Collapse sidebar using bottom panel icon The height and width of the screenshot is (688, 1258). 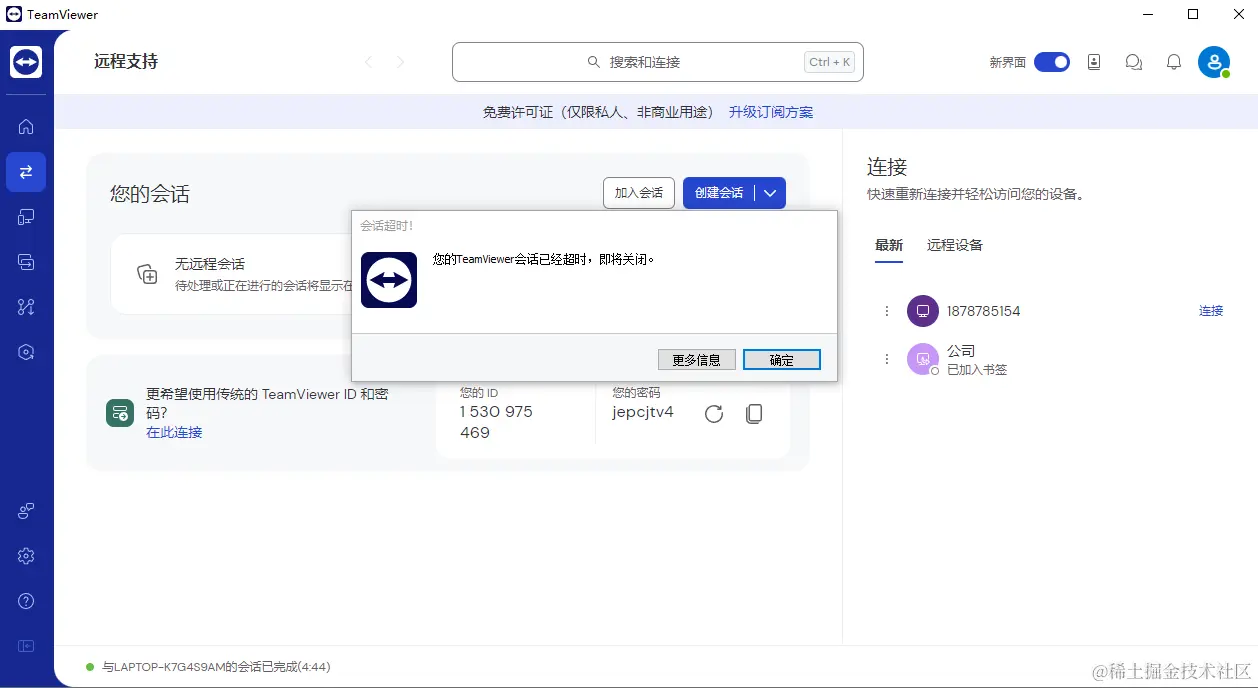(26, 646)
